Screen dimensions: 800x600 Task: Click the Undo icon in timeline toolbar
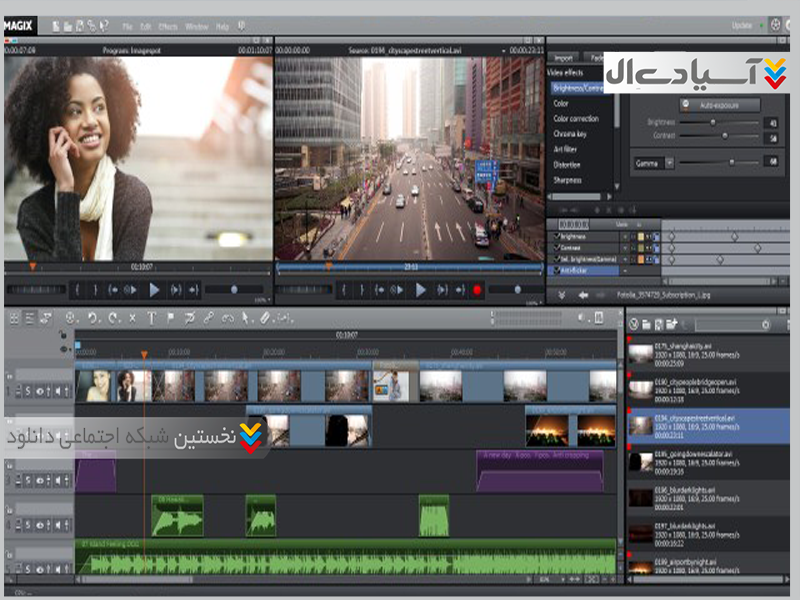pos(92,318)
